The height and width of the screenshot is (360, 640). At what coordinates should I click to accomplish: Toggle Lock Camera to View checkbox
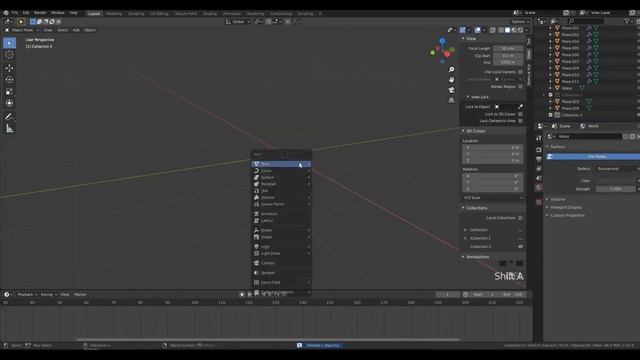(x=520, y=121)
